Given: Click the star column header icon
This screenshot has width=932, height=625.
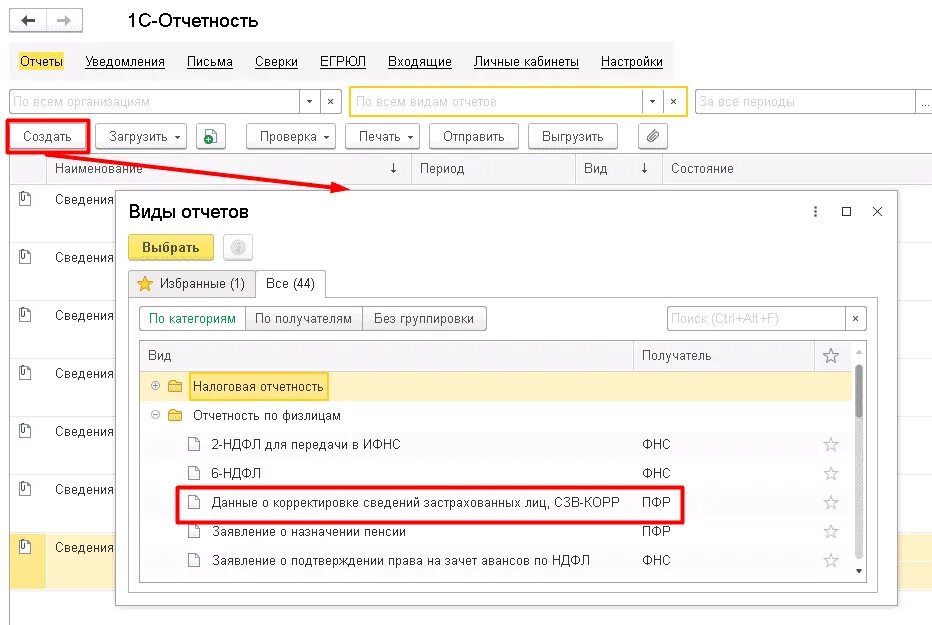Looking at the screenshot, I should (x=830, y=356).
